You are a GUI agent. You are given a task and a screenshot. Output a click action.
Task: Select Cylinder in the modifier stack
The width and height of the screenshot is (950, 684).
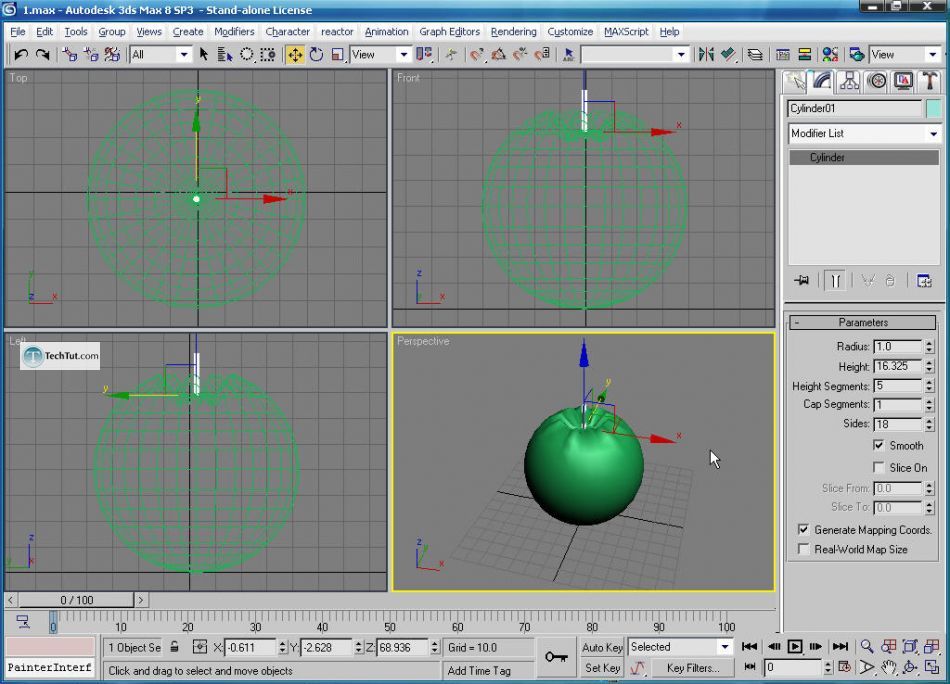tap(864, 158)
